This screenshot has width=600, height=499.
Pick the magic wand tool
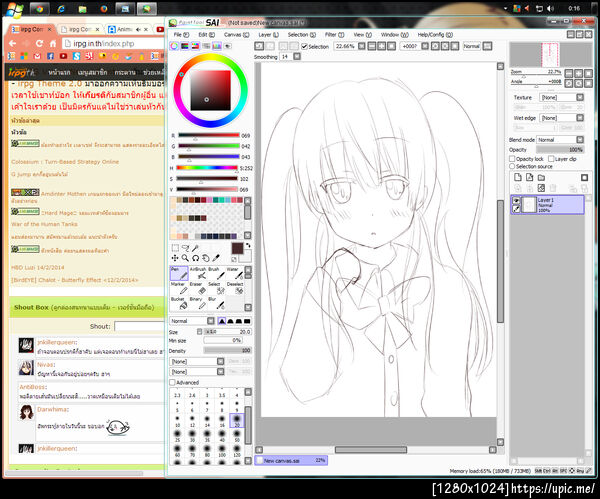coord(196,248)
